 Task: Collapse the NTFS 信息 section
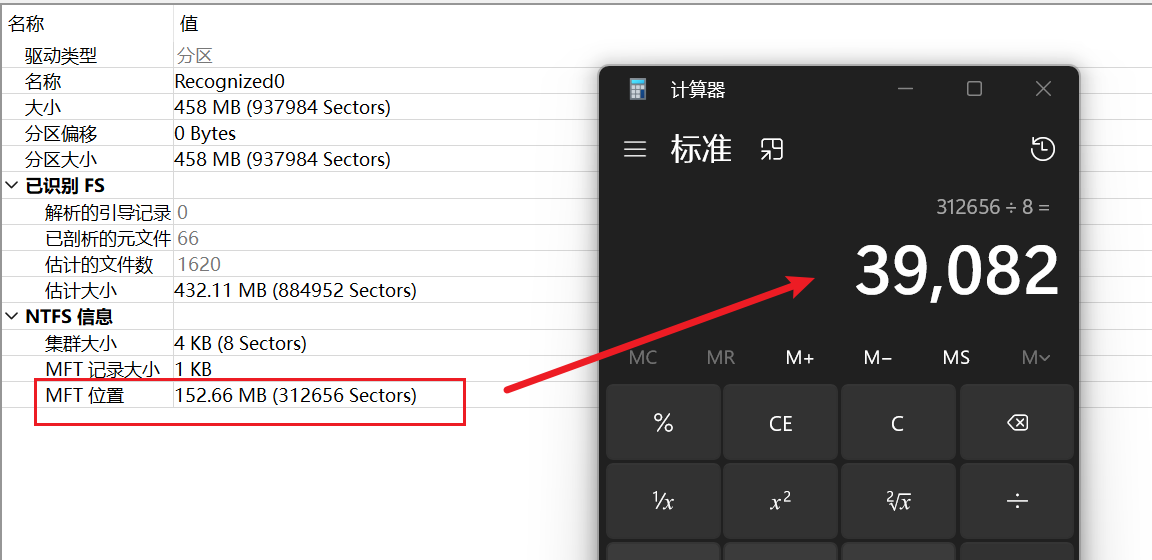(x=12, y=317)
